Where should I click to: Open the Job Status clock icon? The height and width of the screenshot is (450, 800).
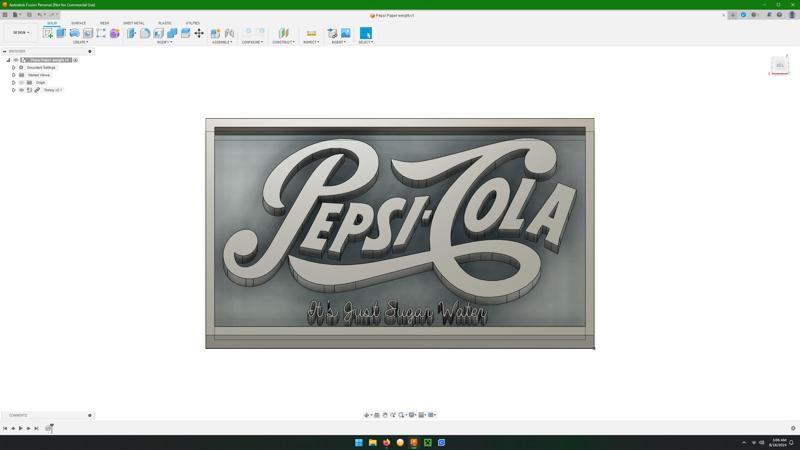click(755, 15)
